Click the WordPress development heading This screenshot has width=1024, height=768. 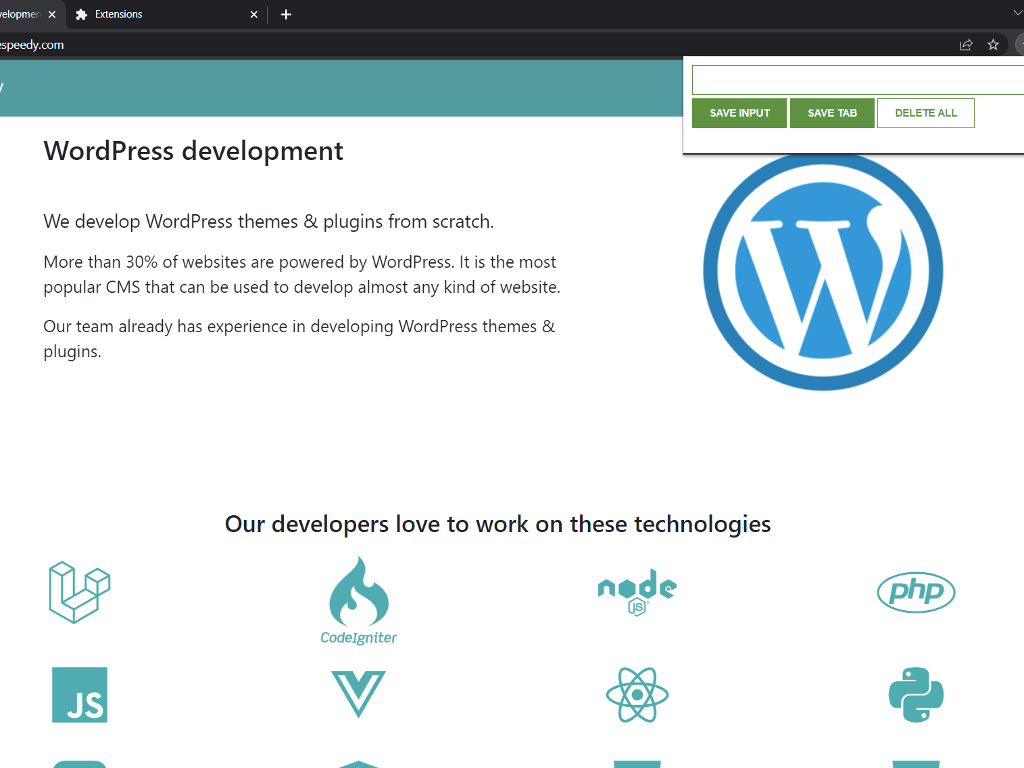coord(193,151)
